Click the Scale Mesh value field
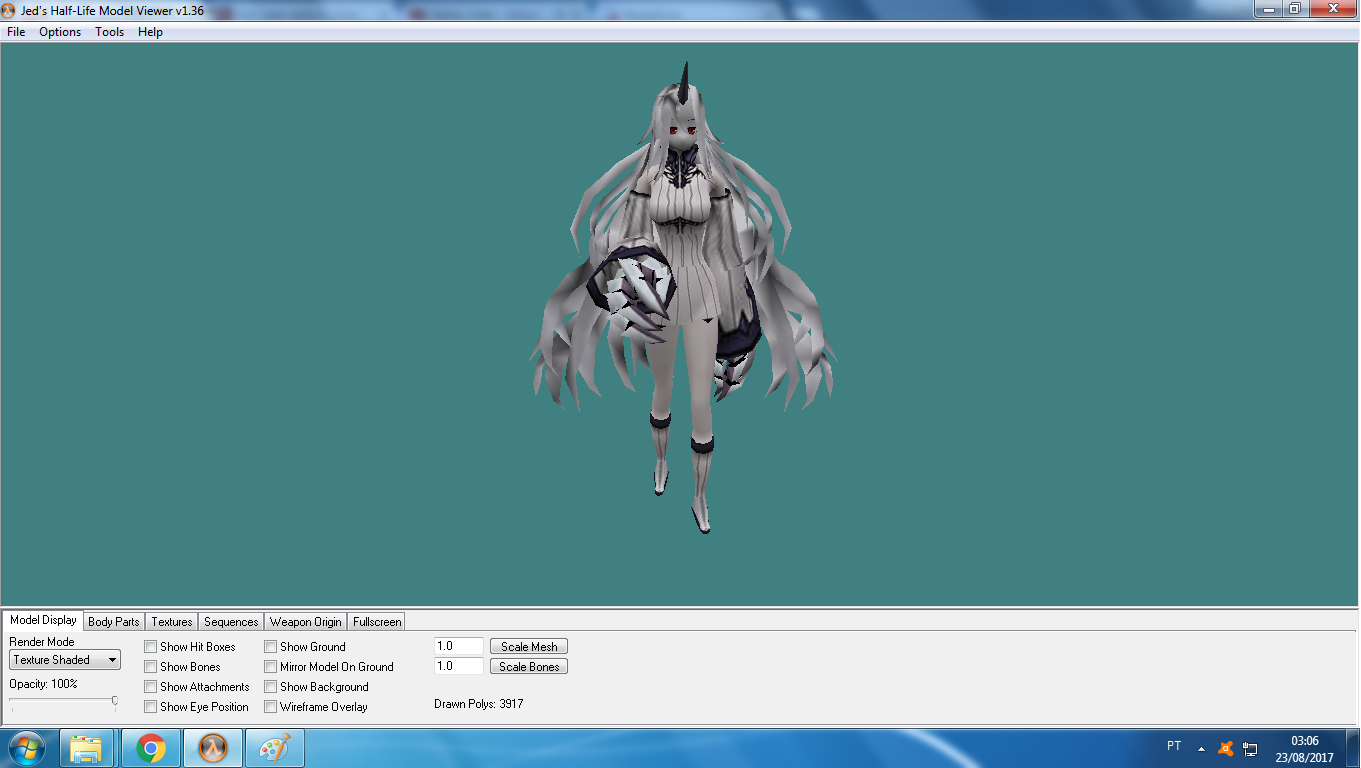 [x=459, y=647]
